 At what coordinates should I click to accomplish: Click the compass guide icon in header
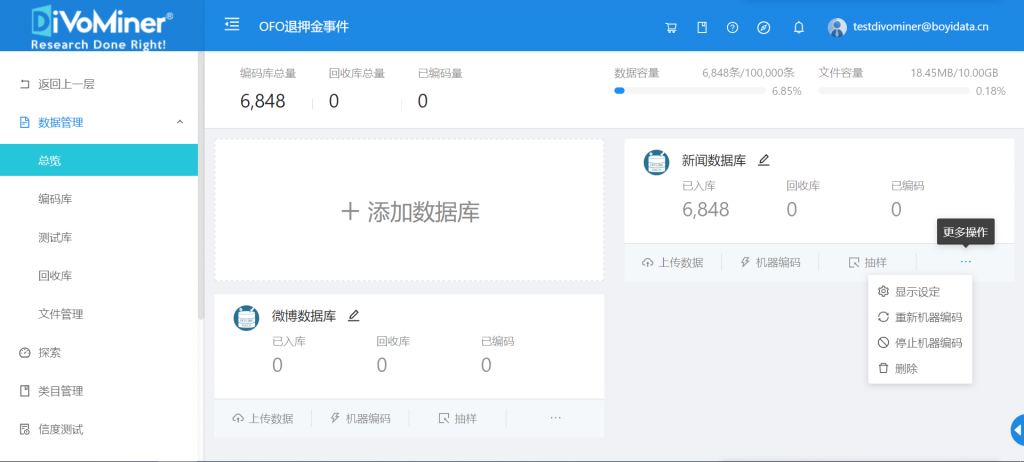763,27
